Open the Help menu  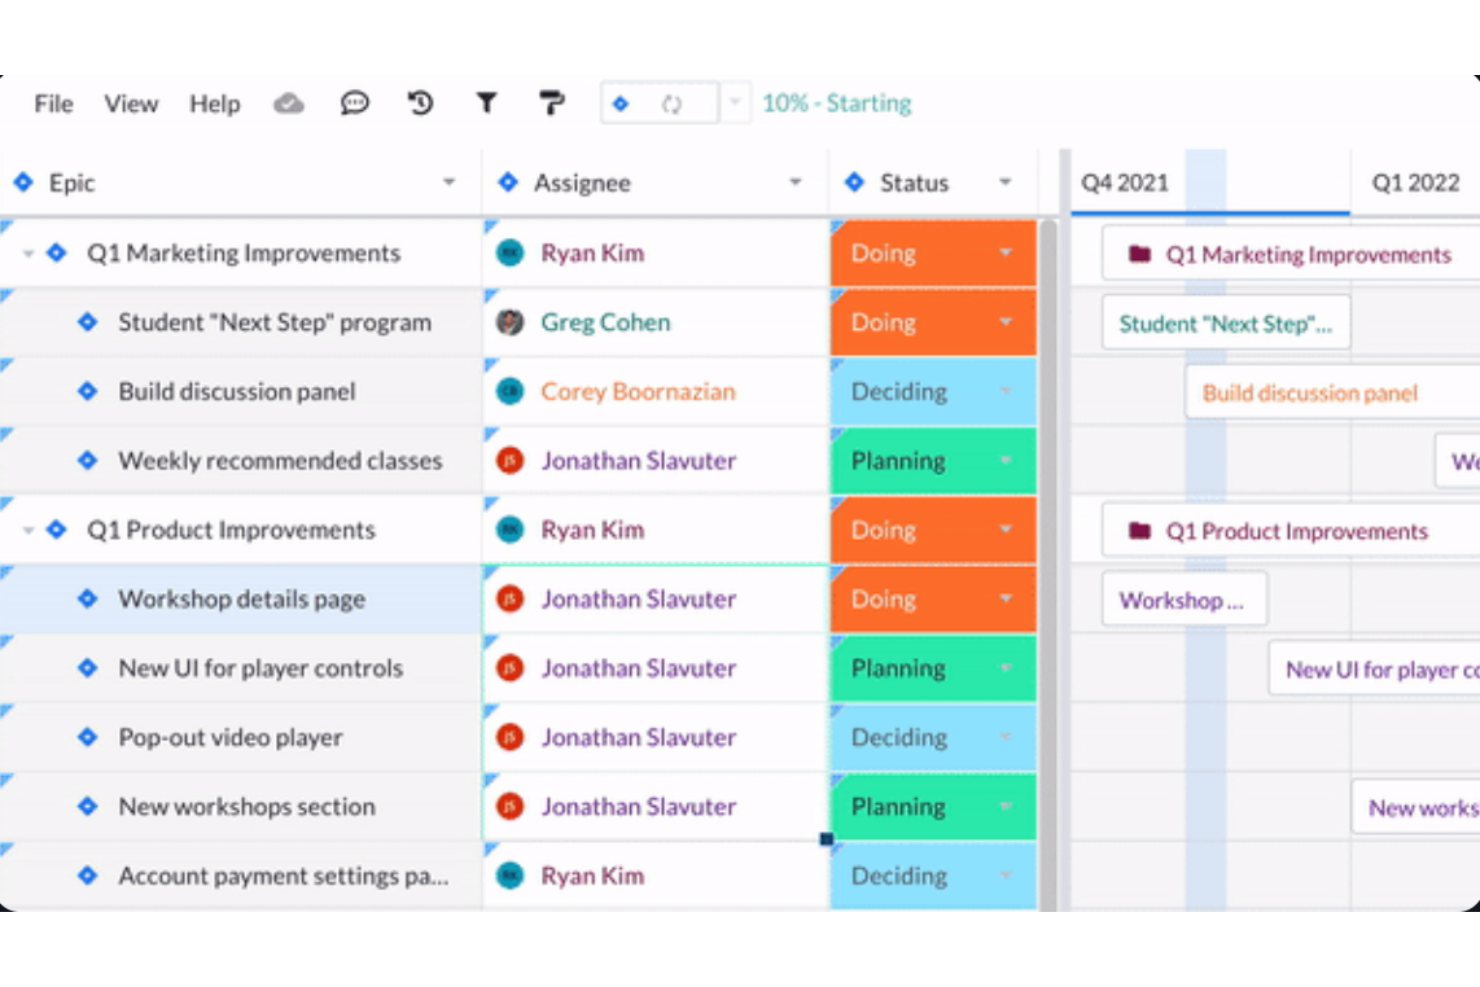215,104
